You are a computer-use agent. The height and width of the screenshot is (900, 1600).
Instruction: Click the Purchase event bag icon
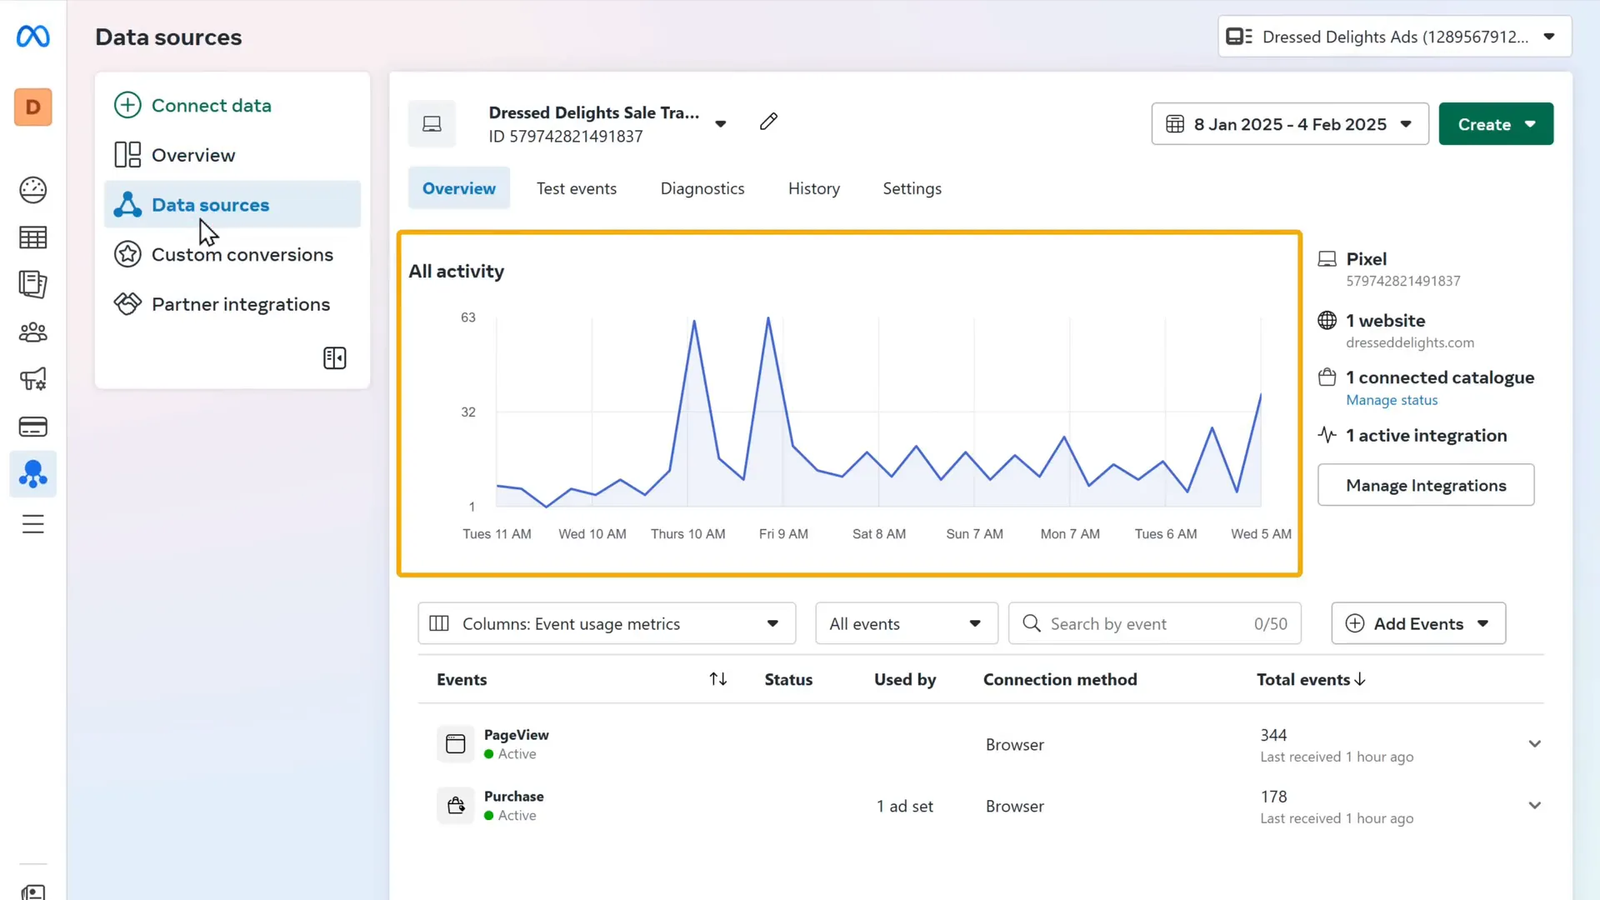pyautogui.click(x=455, y=805)
